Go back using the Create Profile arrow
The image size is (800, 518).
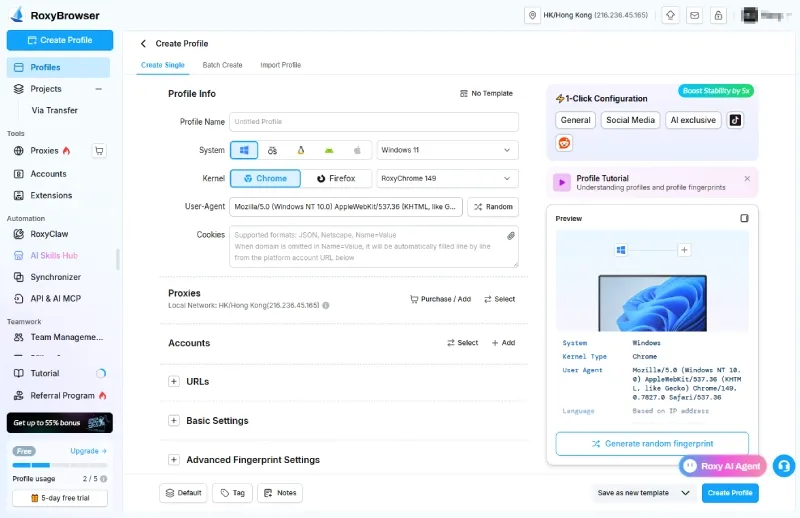[x=143, y=43]
